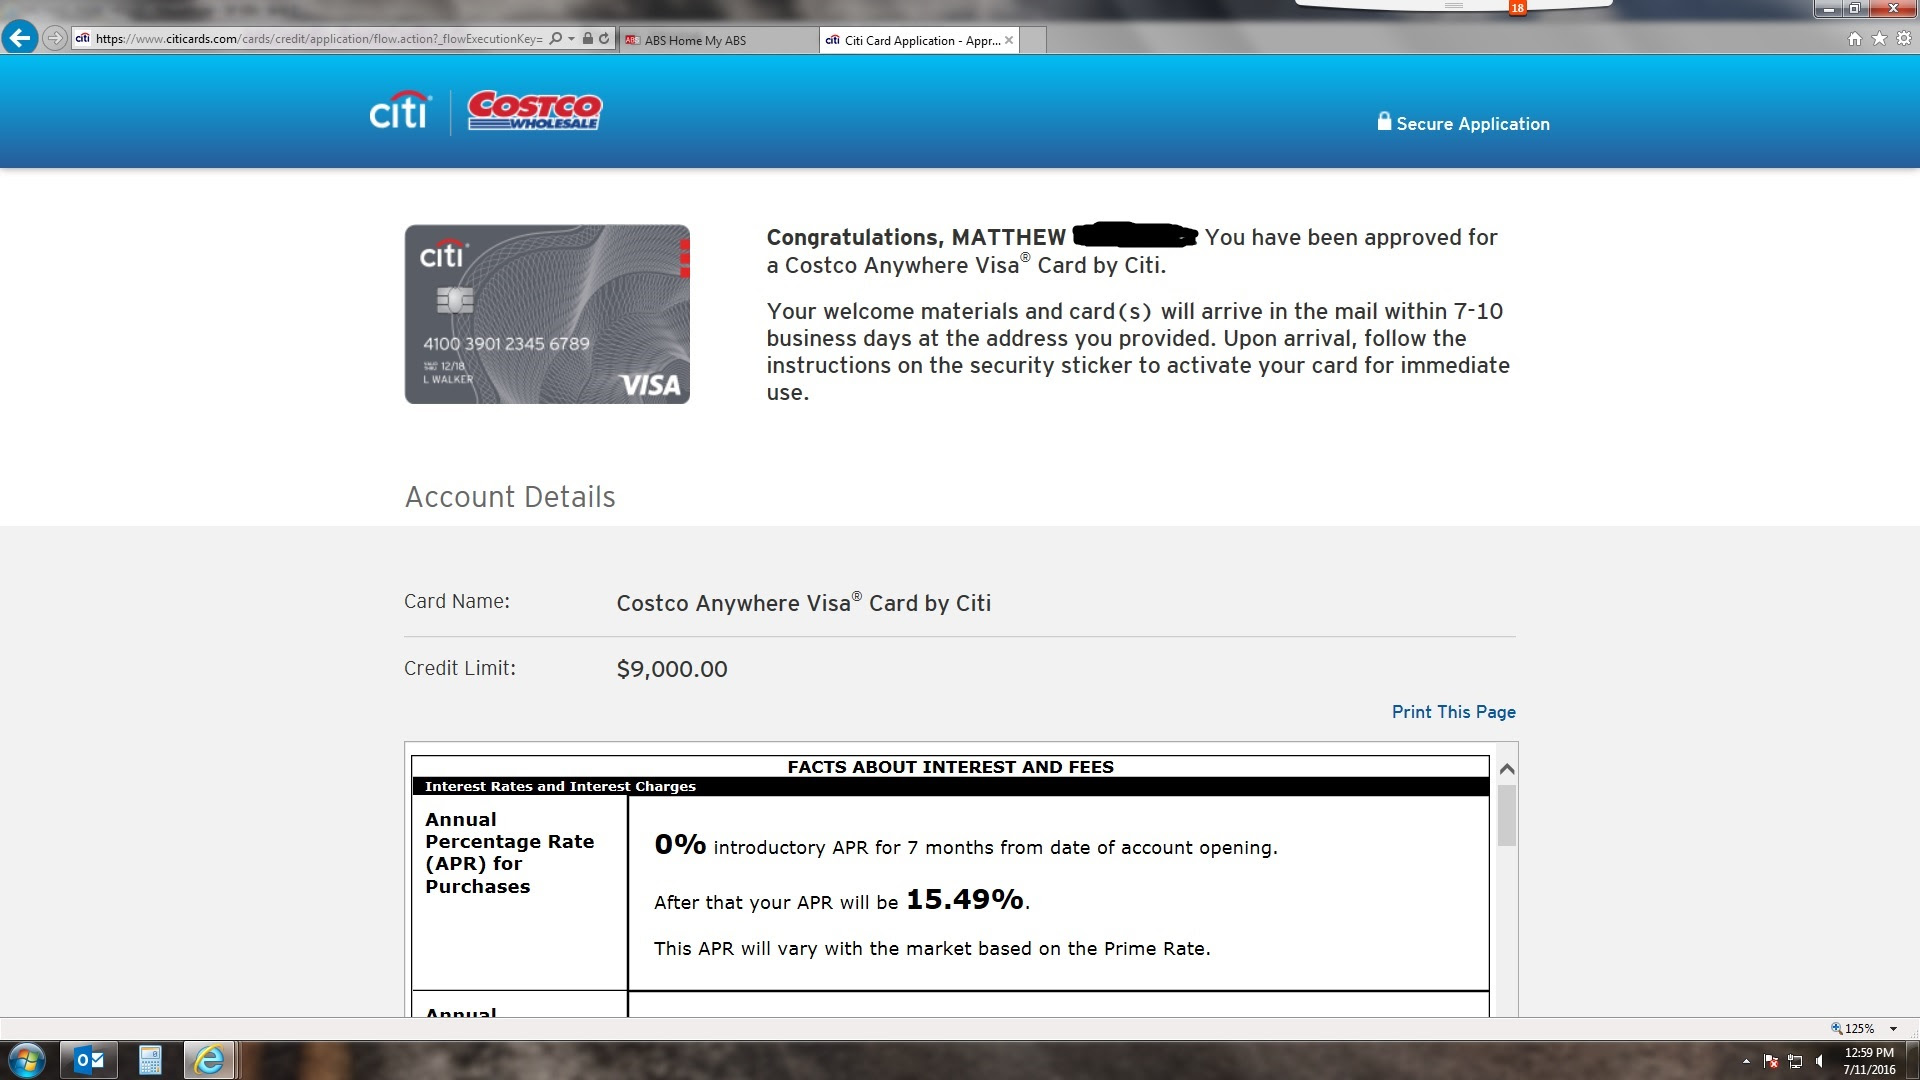The image size is (1920, 1080).
Task: Open the 125% zoom level dropdown arrow
Action: coord(1893,1029)
